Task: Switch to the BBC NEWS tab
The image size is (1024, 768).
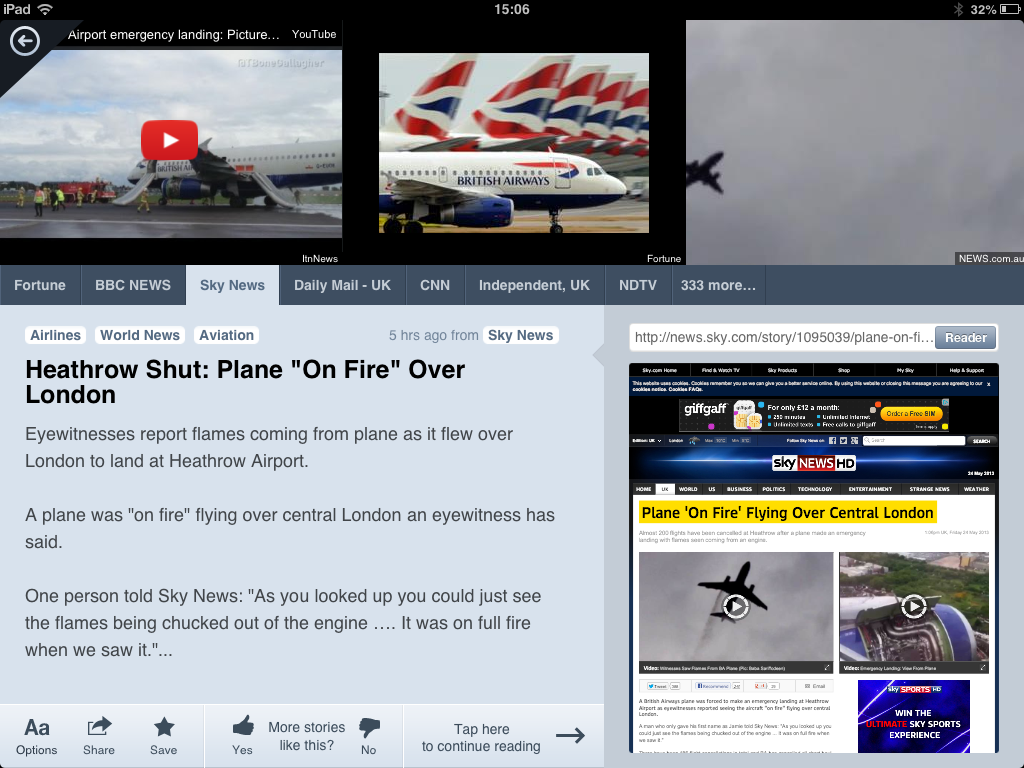Action: pos(133,285)
